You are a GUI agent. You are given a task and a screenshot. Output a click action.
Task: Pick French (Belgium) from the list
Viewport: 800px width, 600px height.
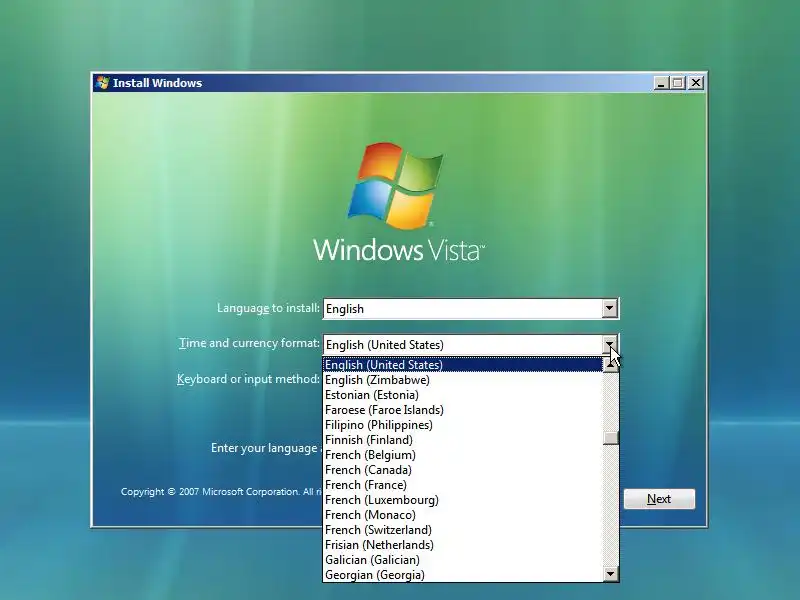pos(463,455)
